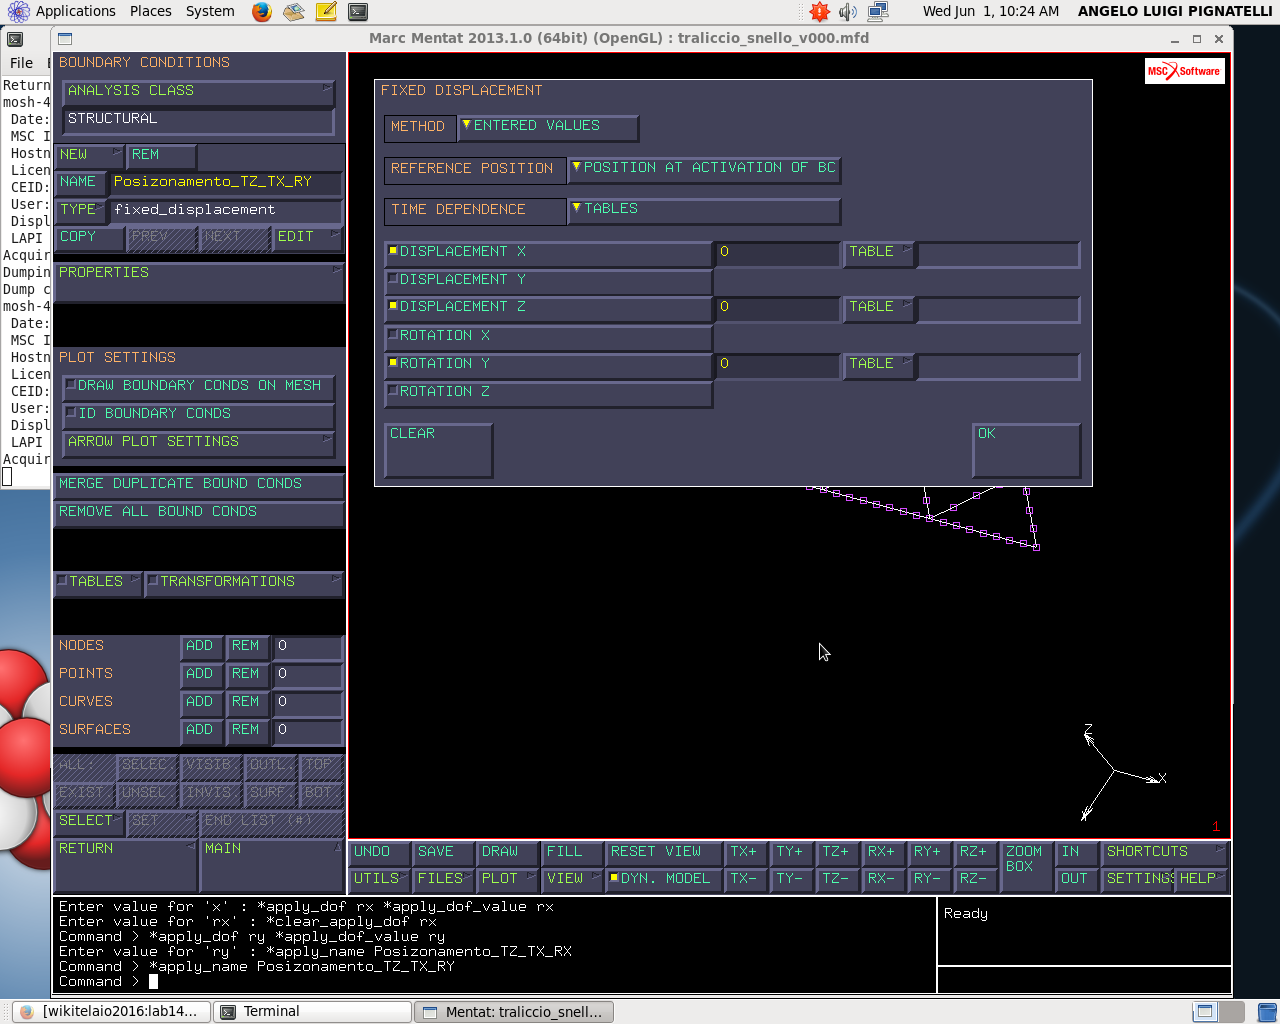Switch to Terminal taskbar item
This screenshot has width=1280, height=1024.
point(313,1011)
